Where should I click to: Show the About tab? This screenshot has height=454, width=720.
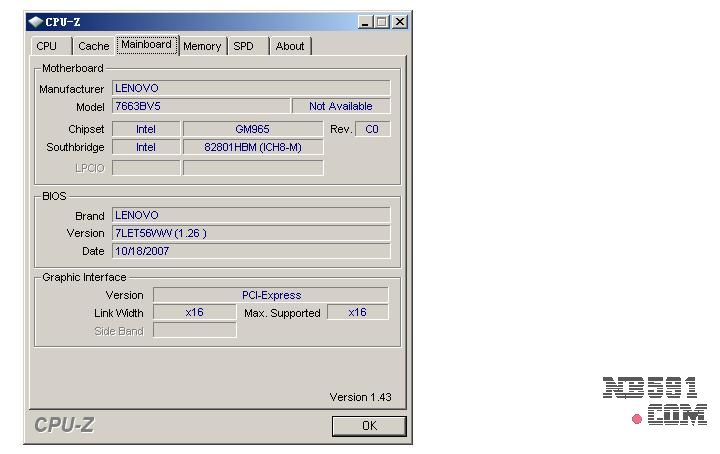(x=290, y=46)
